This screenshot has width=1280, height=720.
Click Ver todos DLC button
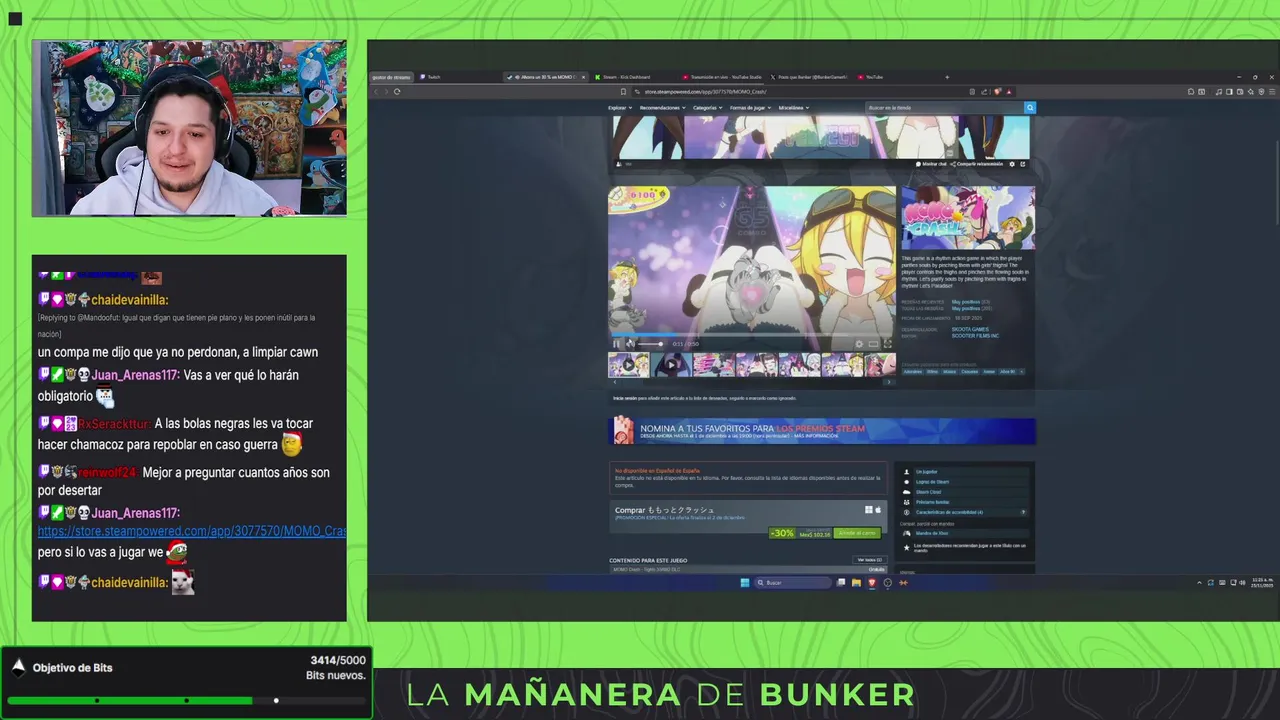(869, 560)
